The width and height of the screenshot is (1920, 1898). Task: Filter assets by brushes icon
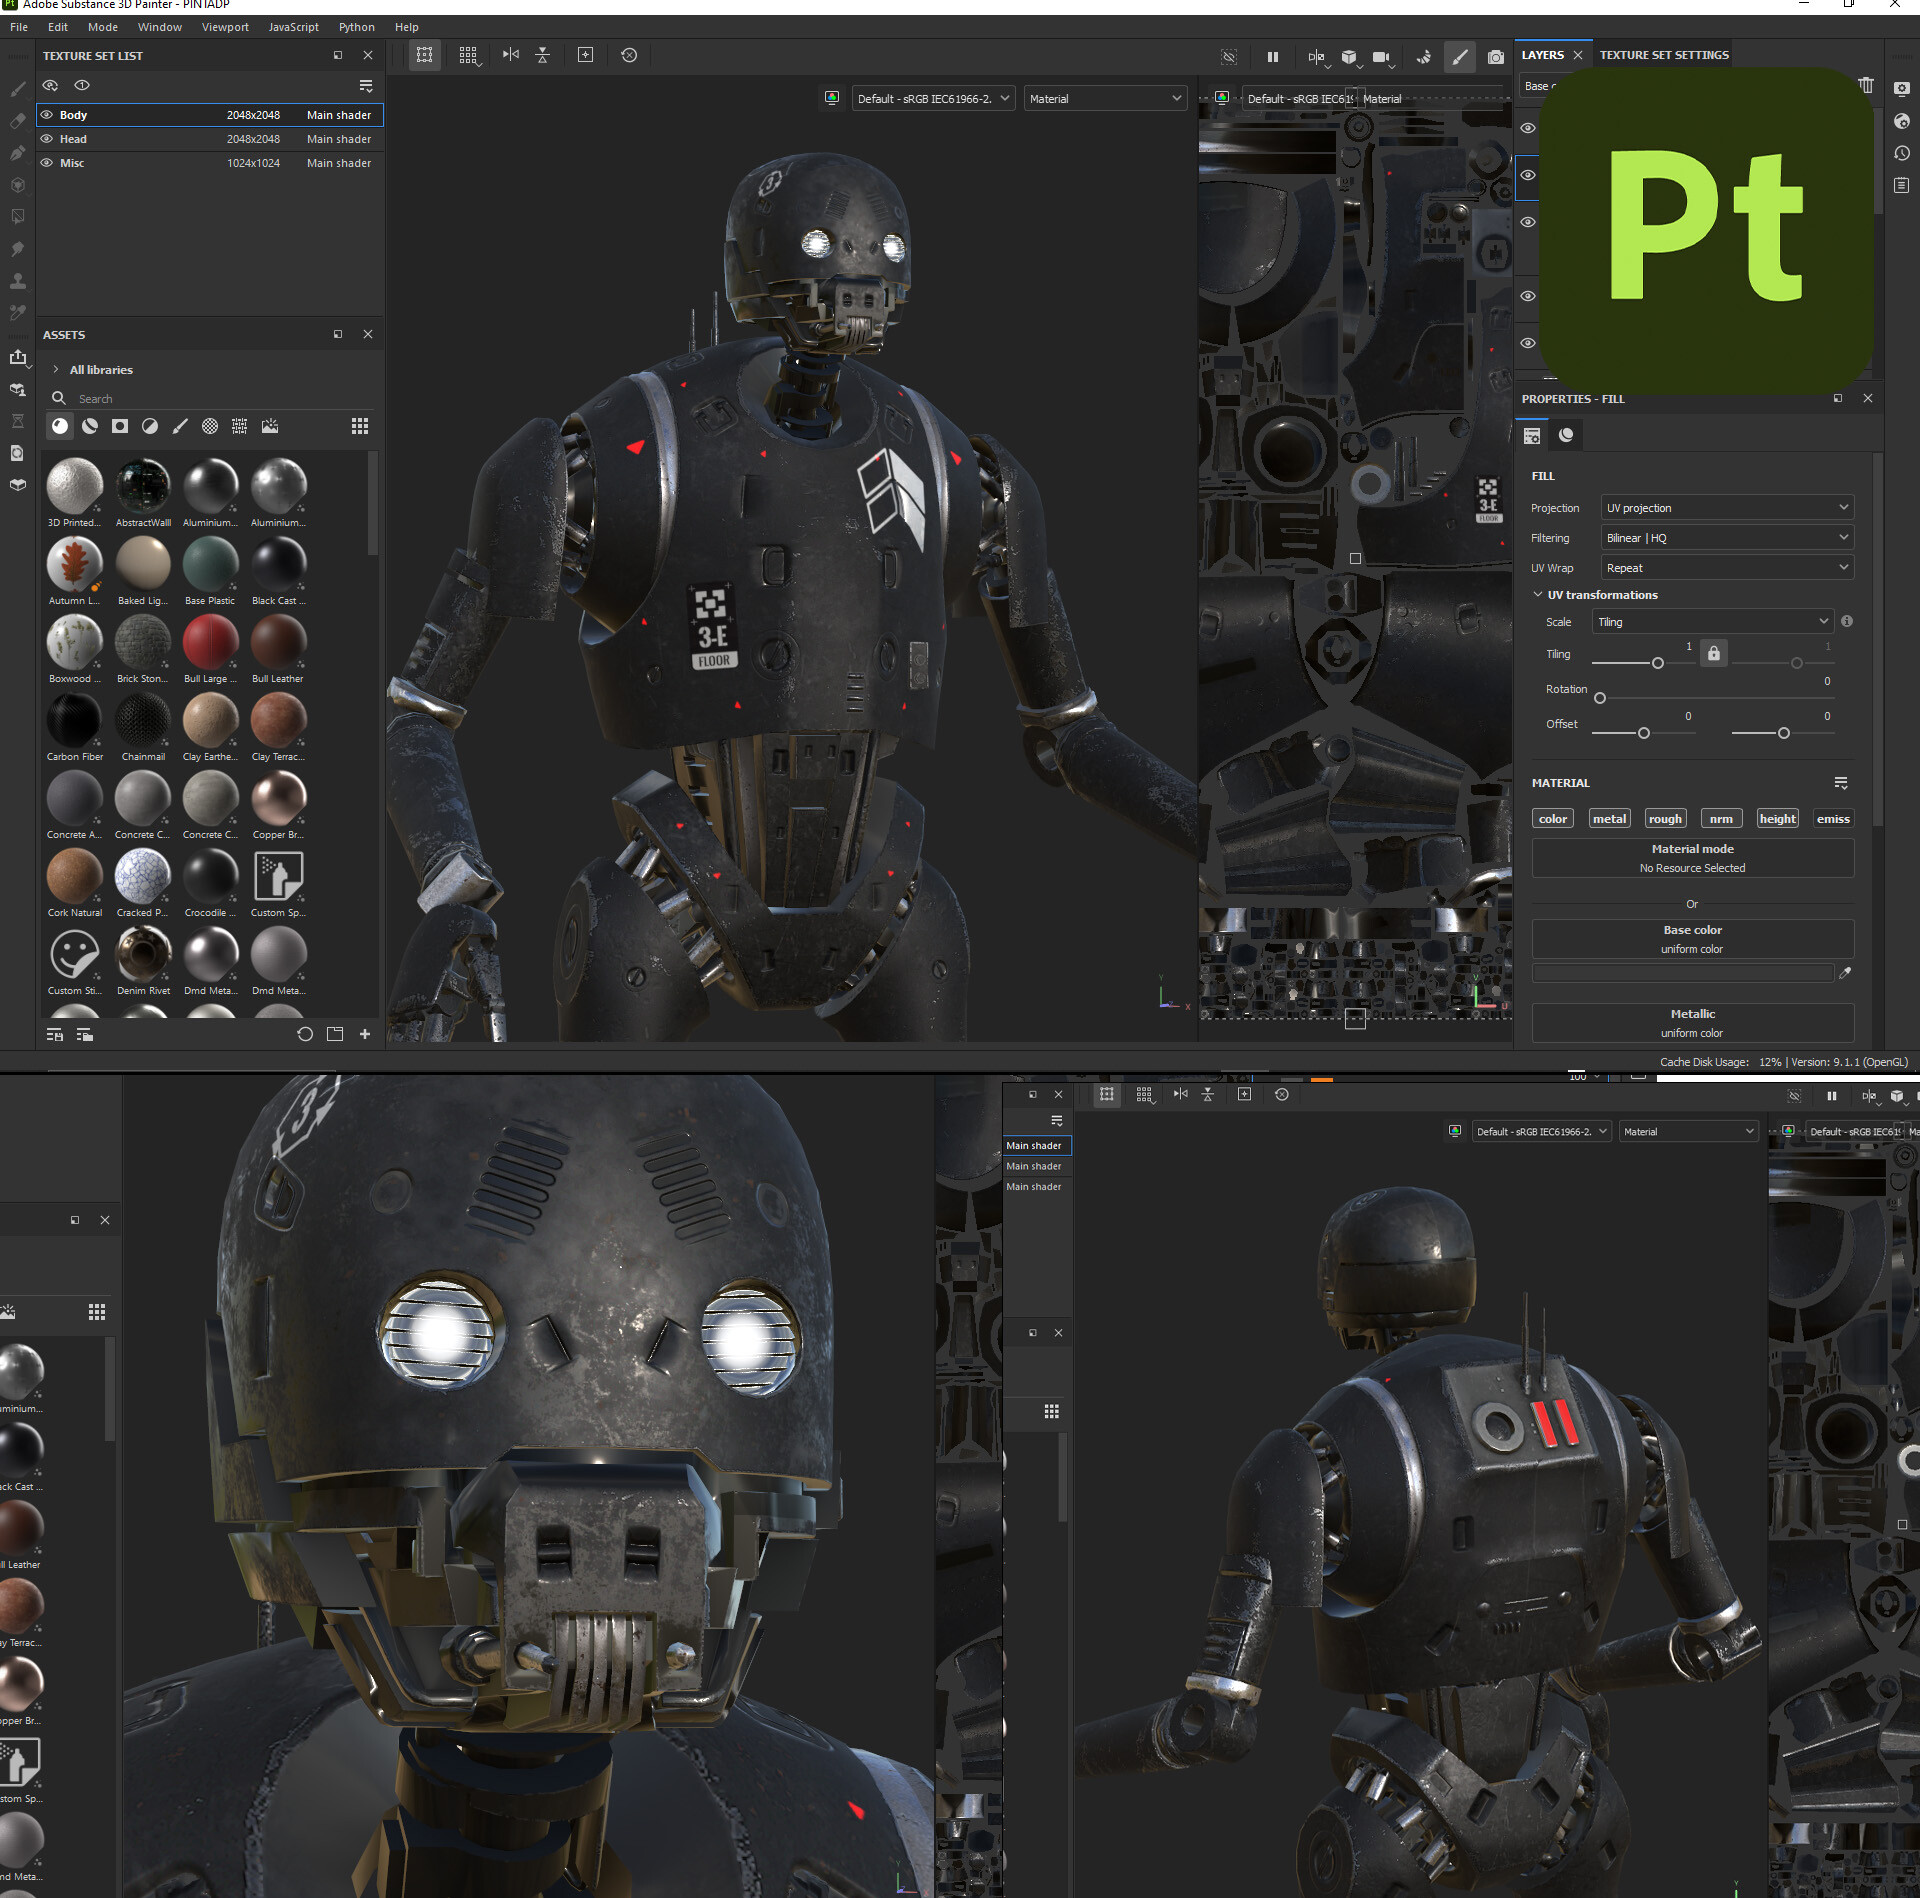coord(180,426)
